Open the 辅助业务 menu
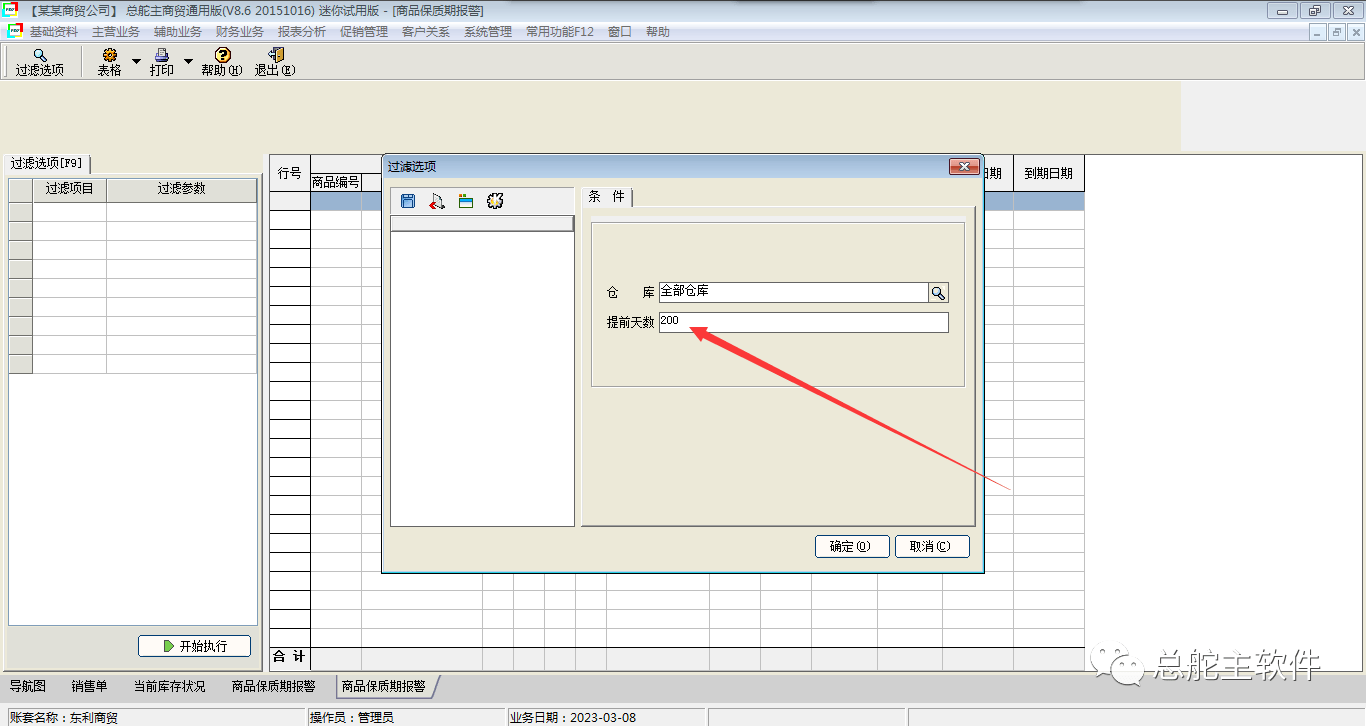1366x726 pixels. pos(178,32)
